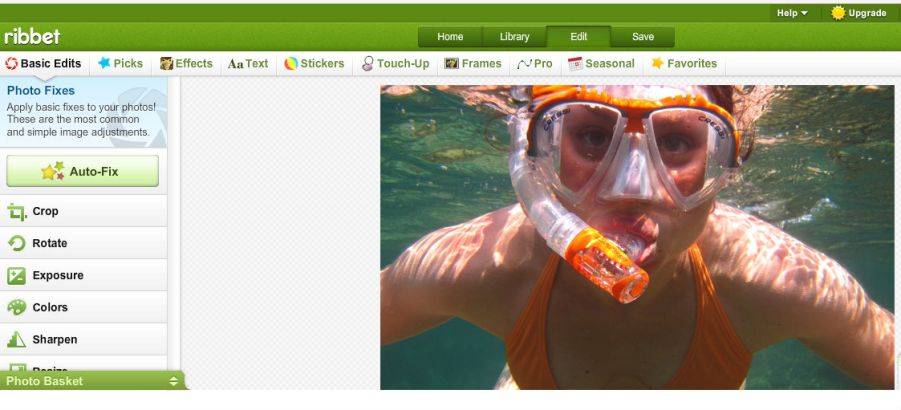Switch to the Effects tab
Image resolution: width=901 pixels, height=410 pixels.
tap(186, 64)
